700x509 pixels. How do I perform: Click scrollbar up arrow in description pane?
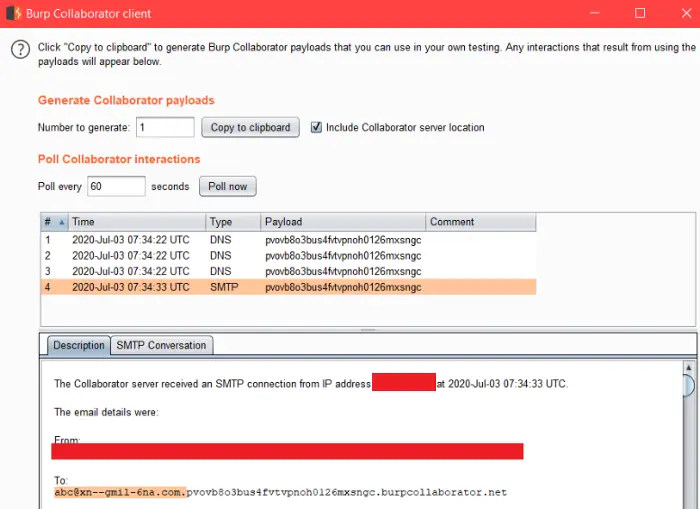pyautogui.click(x=689, y=367)
